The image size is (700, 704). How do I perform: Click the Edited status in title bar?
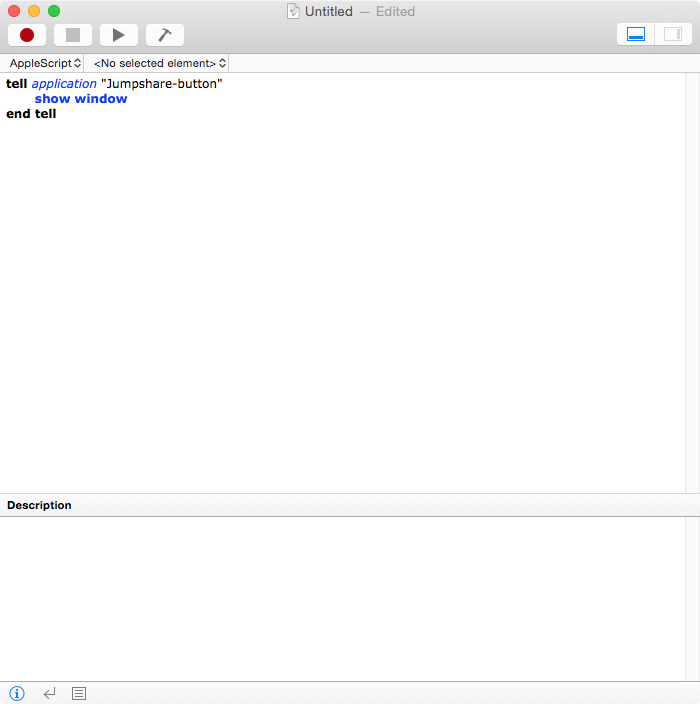[395, 11]
